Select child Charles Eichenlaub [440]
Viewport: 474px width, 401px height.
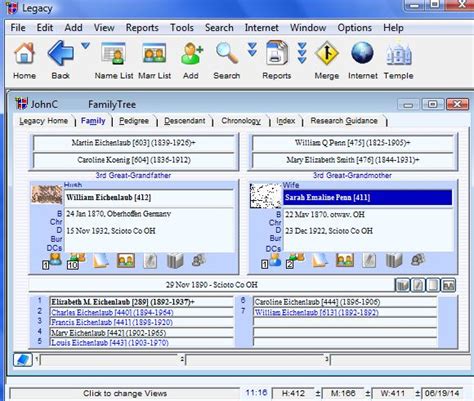(141, 313)
